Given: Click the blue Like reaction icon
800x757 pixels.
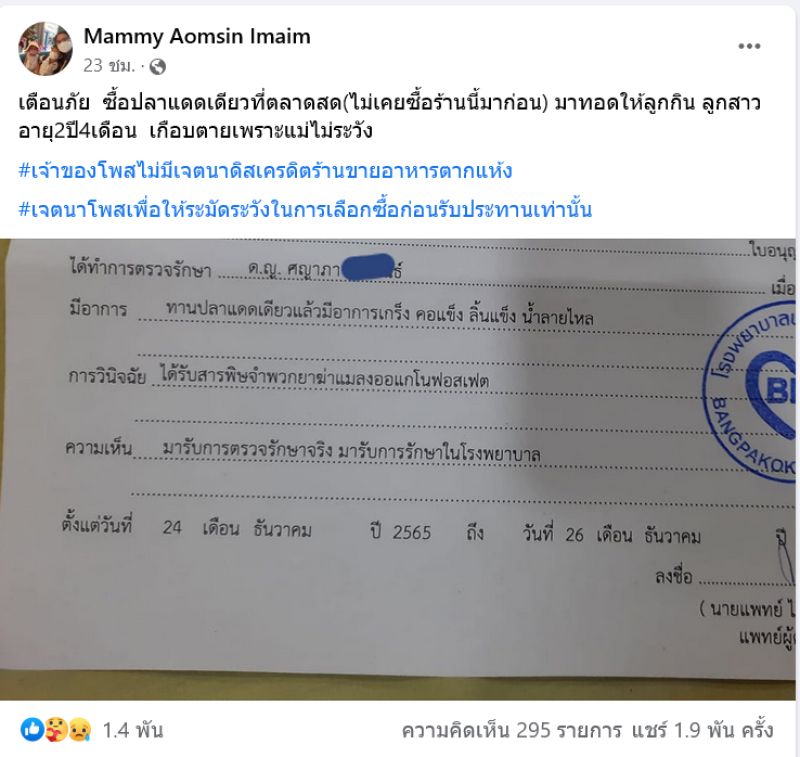Looking at the screenshot, I should pyautogui.click(x=32, y=730).
